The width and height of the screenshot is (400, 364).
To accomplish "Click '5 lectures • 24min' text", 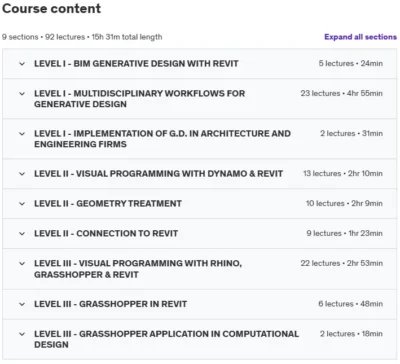I will tap(350, 63).
